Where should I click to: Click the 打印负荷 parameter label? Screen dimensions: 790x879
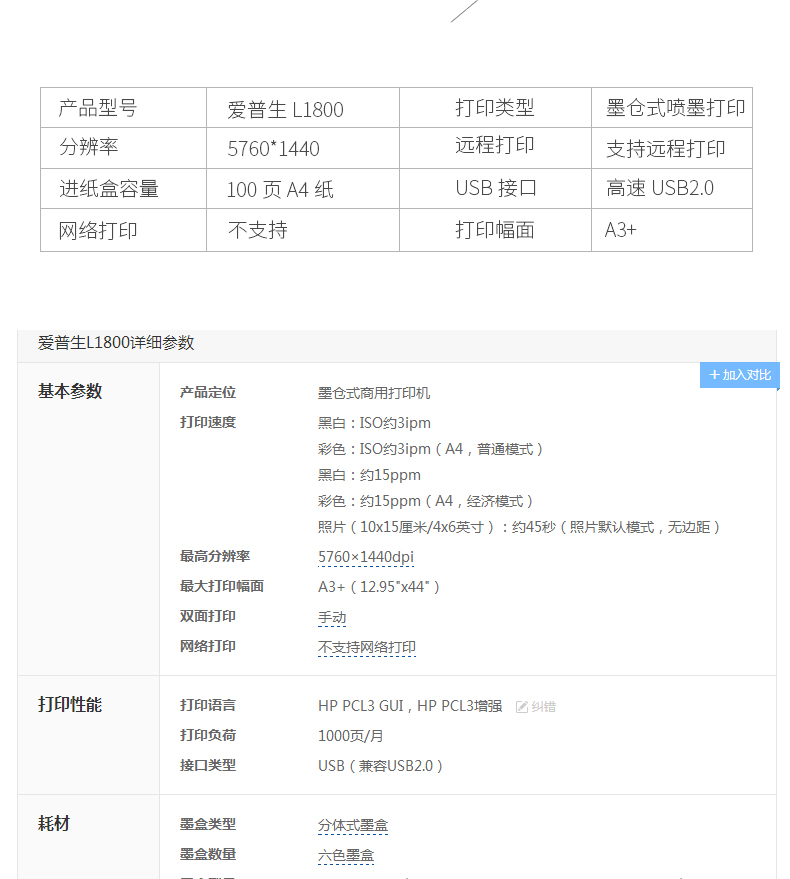coord(207,735)
